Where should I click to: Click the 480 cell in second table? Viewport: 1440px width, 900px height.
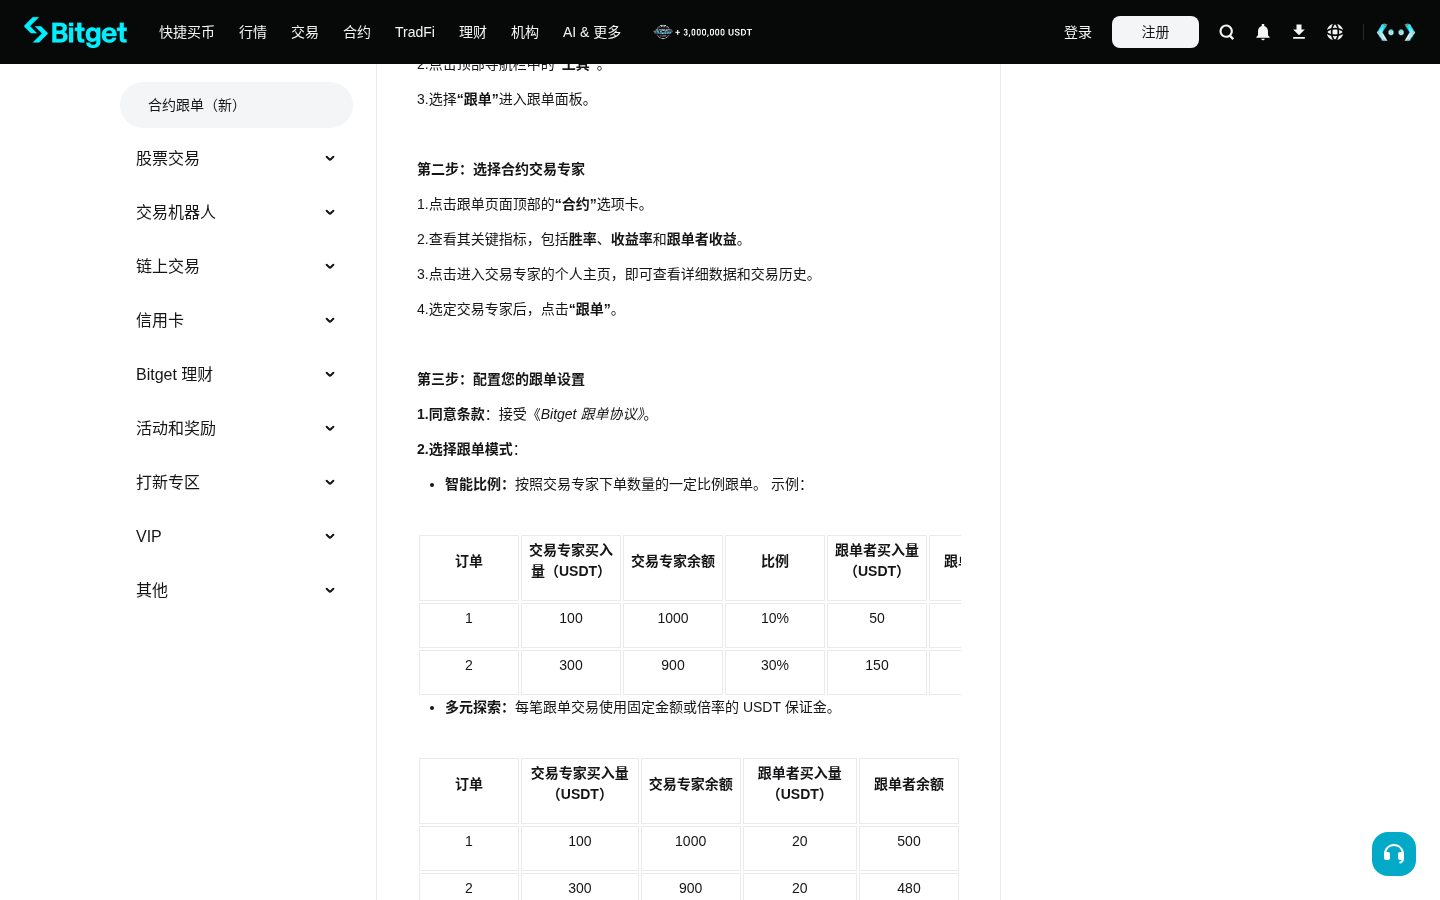909,888
